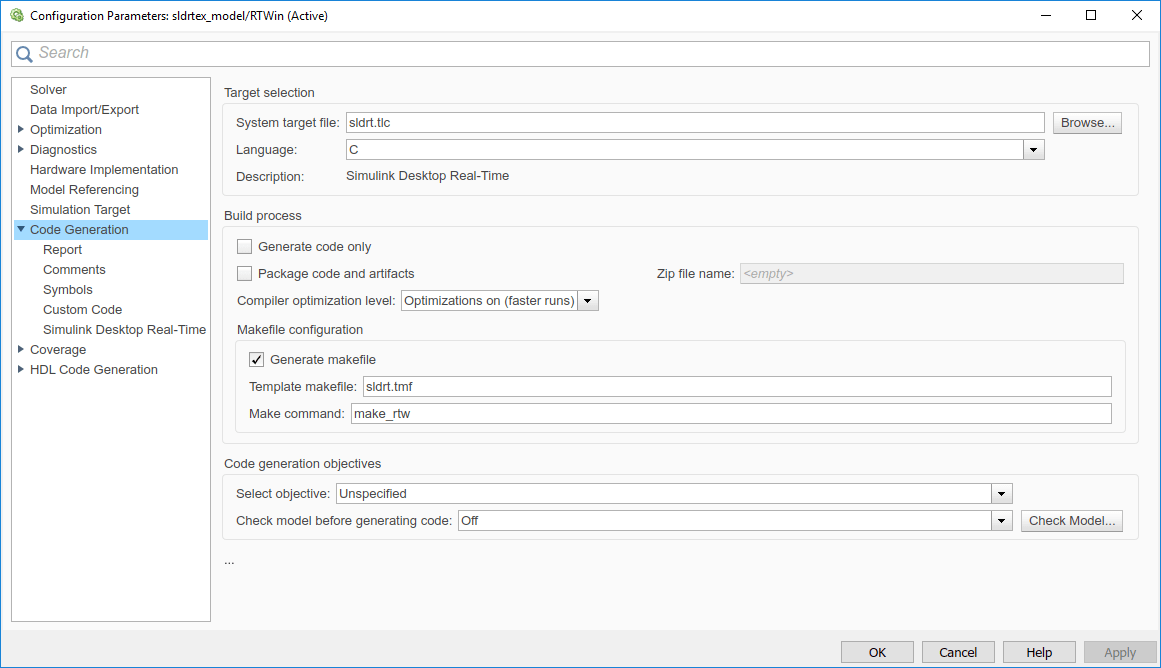1161x668 pixels.
Task: Expand the Diagnostics tree node
Action: tap(21, 150)
